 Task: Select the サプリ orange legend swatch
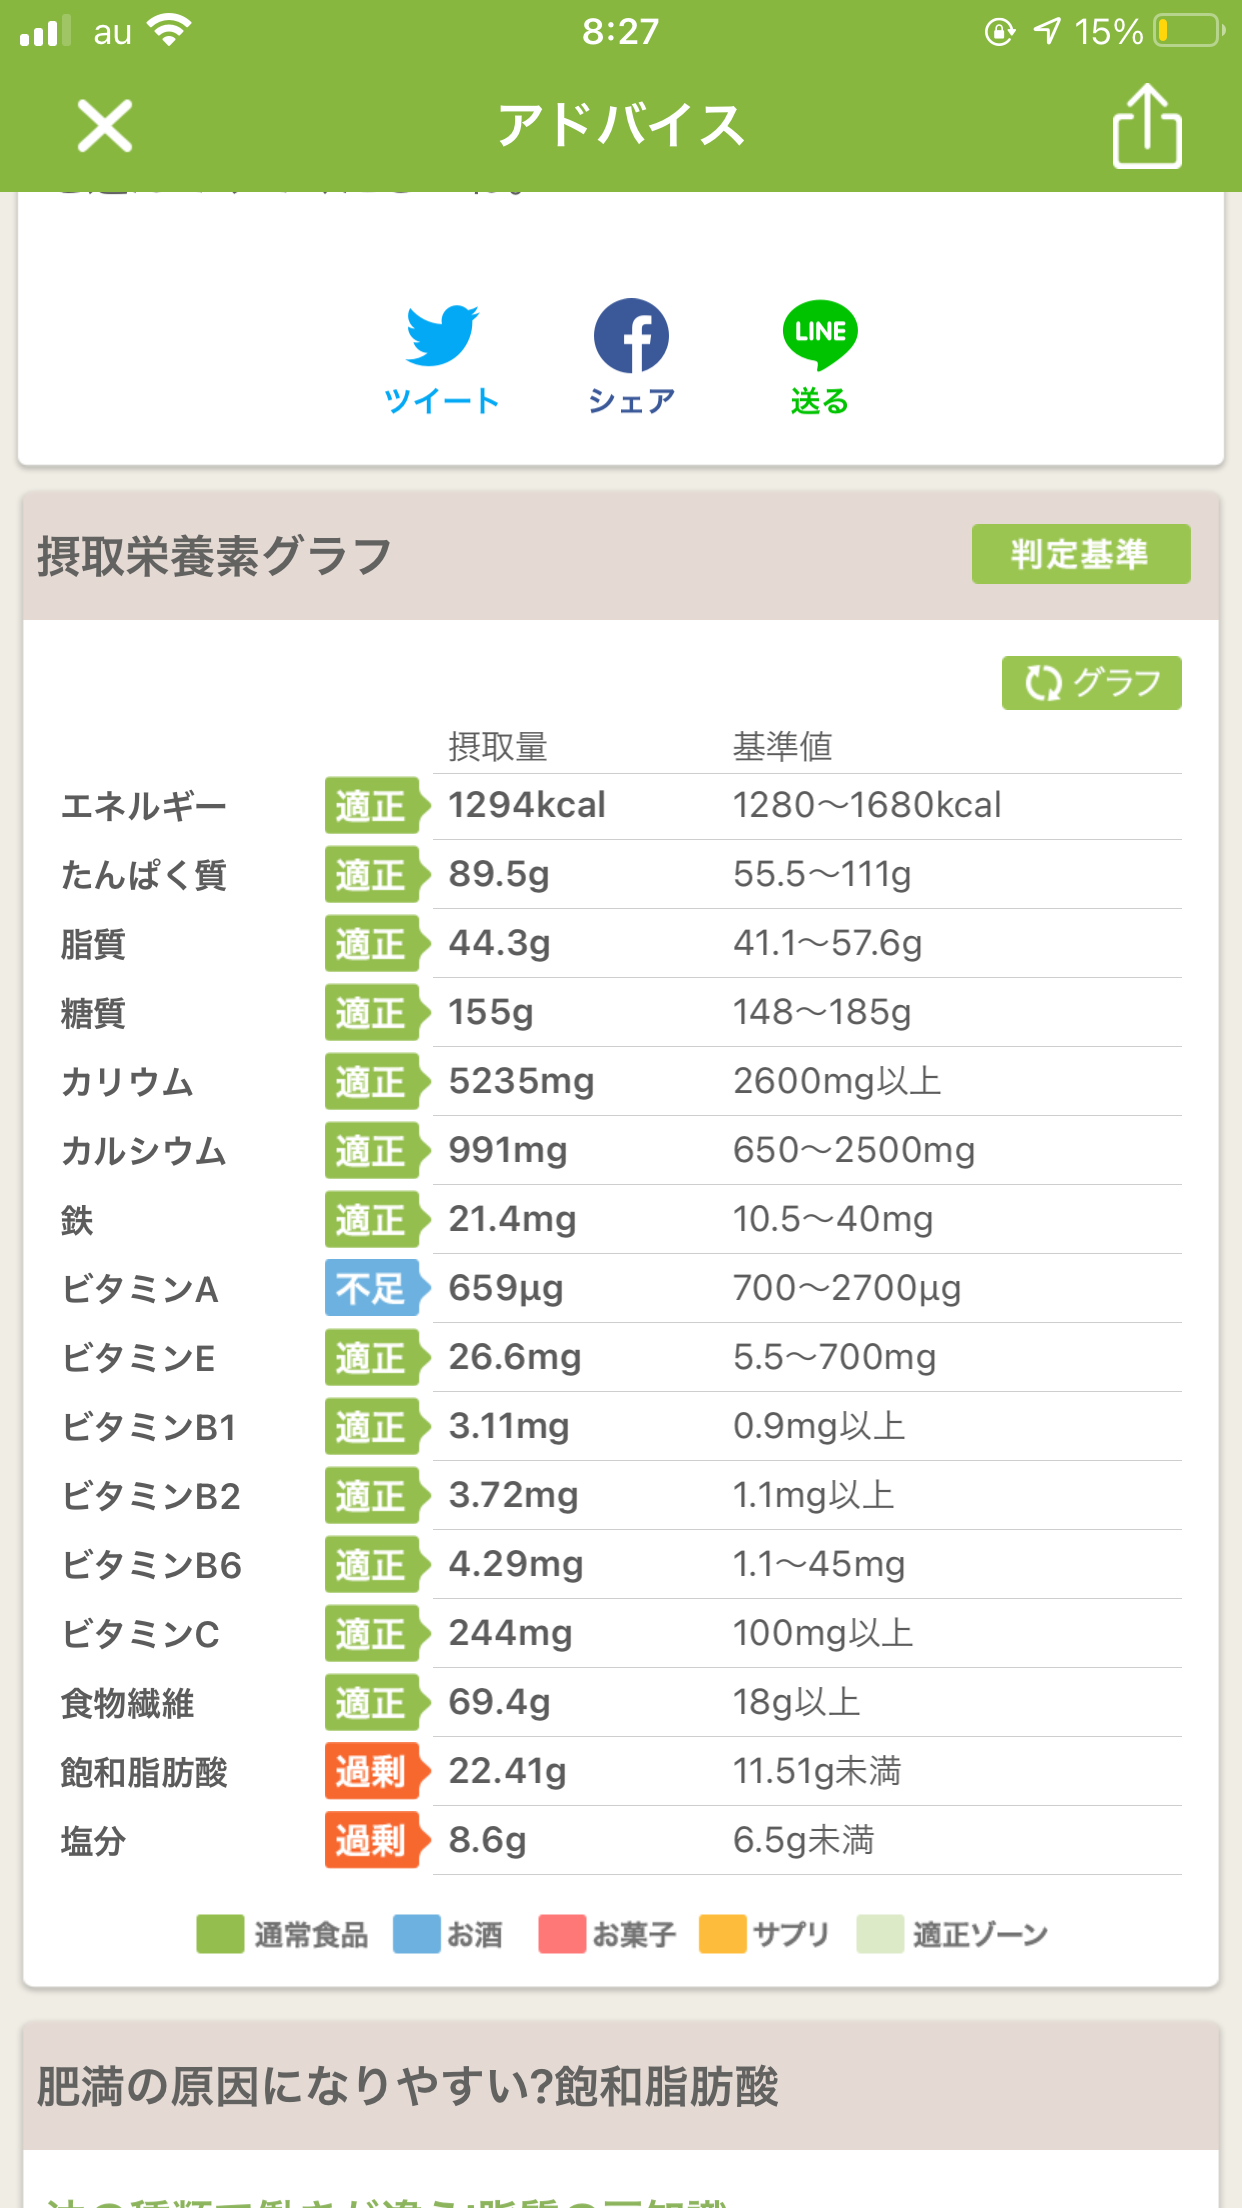click(722, 1934)
